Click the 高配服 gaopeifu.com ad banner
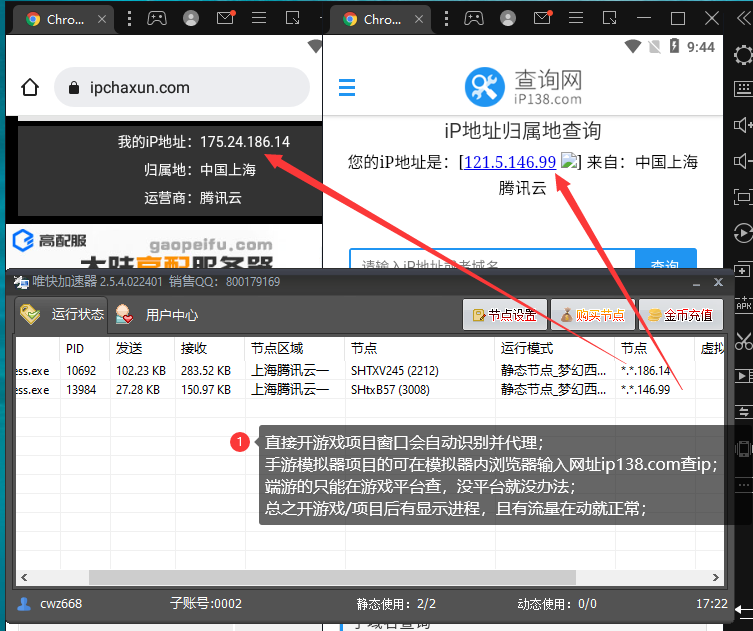Screen dimensions: 753x631 pyautogui.click(x=164, y=247)
